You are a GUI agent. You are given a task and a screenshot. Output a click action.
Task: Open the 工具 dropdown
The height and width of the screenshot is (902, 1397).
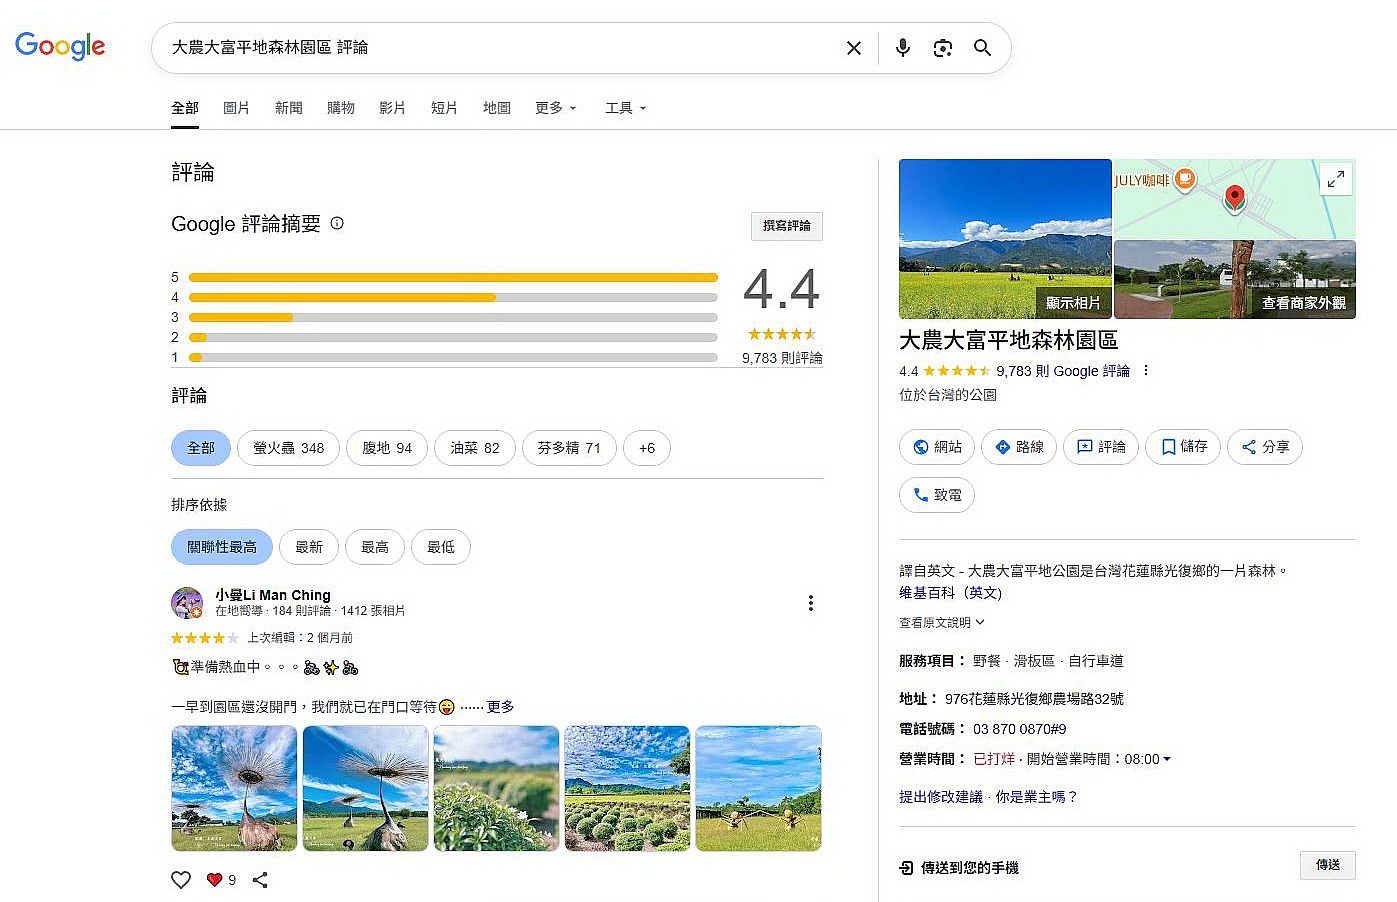pos(625,108)
